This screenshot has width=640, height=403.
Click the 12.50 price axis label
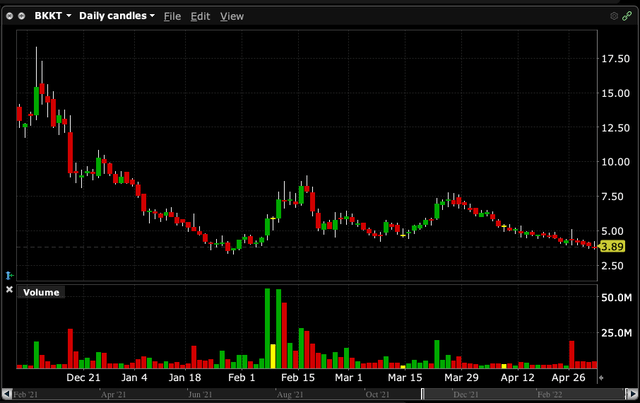(616, 128)
